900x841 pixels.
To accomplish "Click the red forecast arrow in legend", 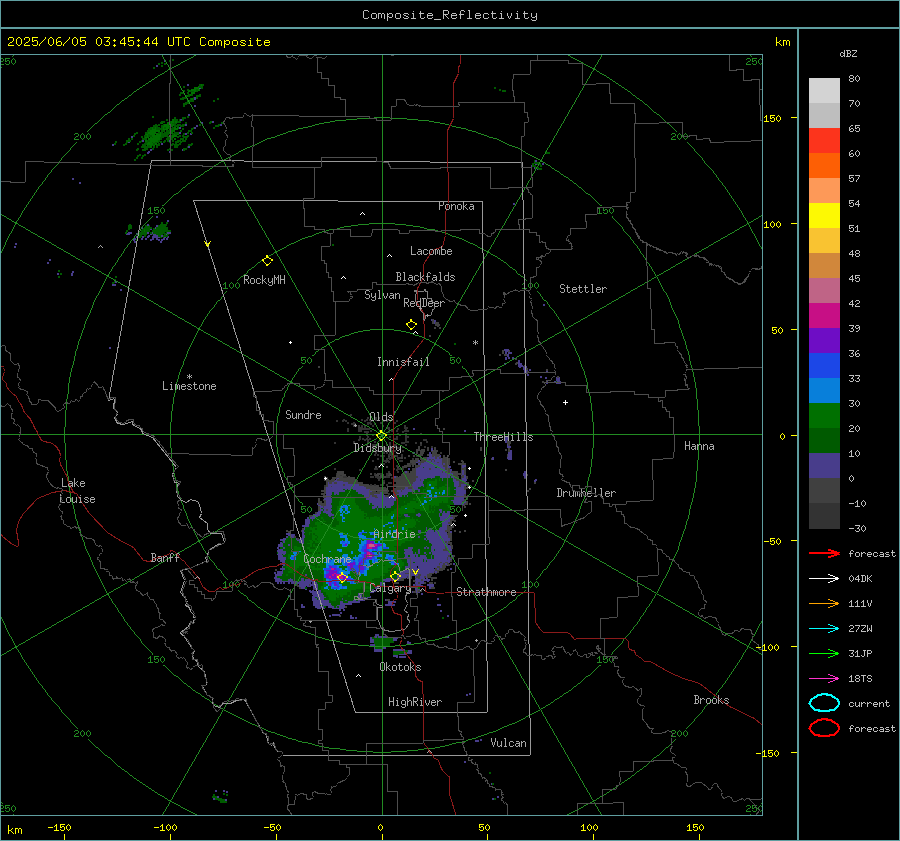I will coord(824,553).
